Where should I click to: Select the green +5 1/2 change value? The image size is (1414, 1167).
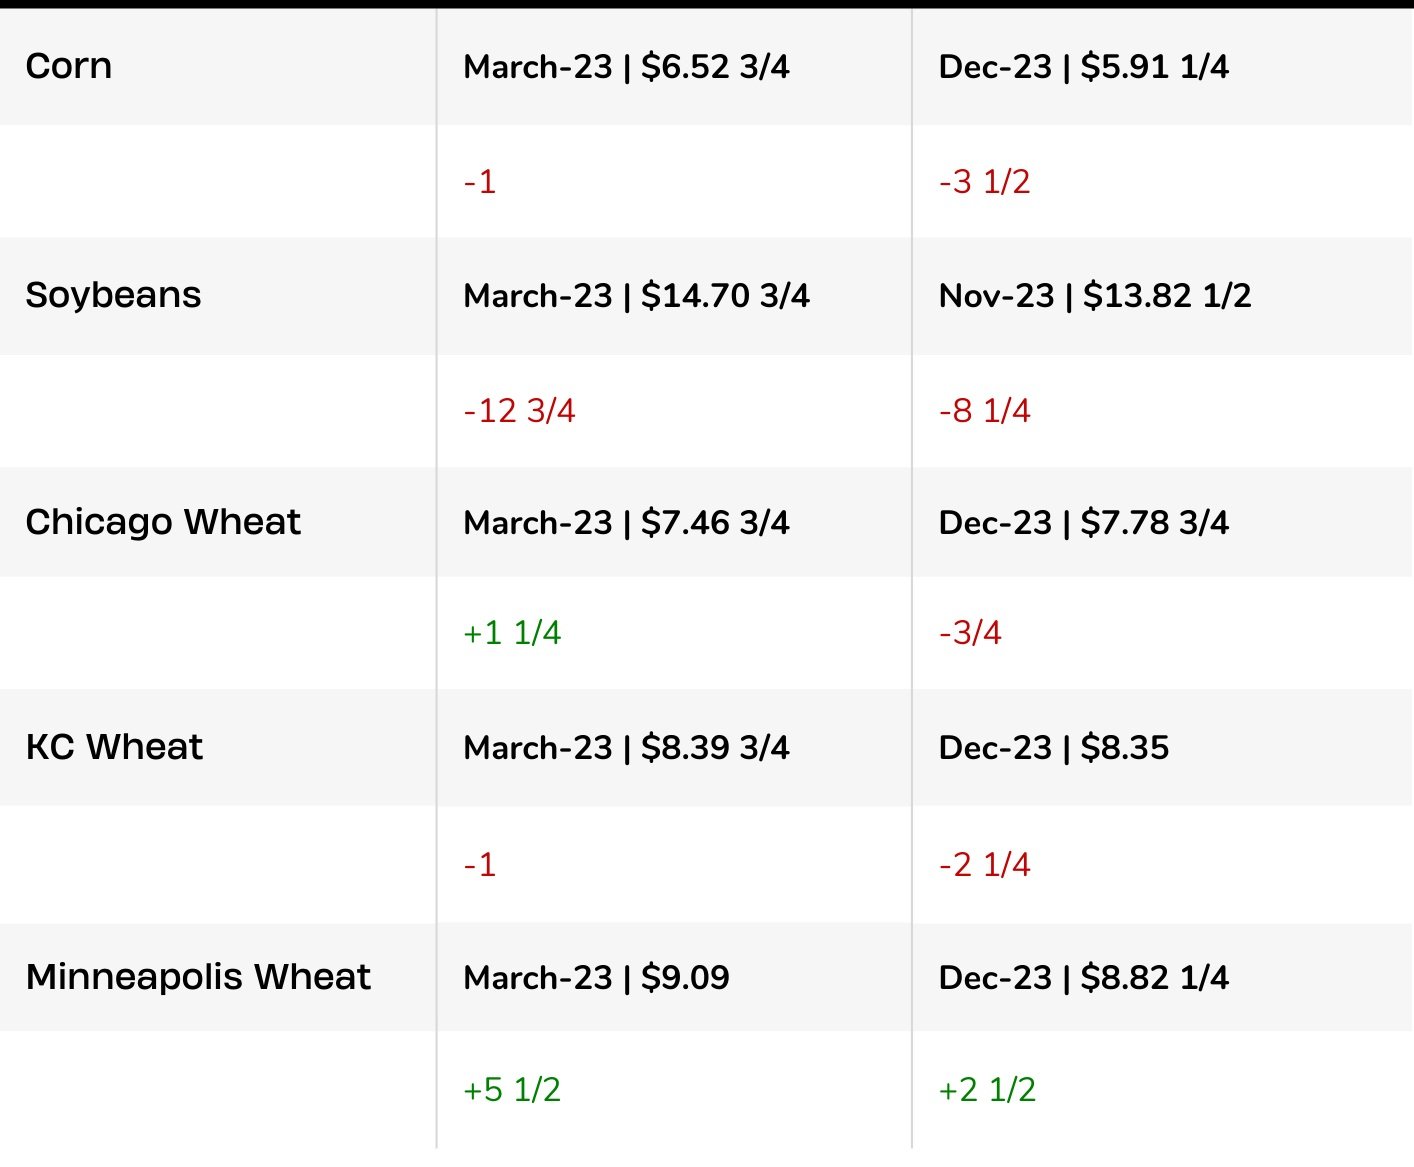pos(512,1090)
